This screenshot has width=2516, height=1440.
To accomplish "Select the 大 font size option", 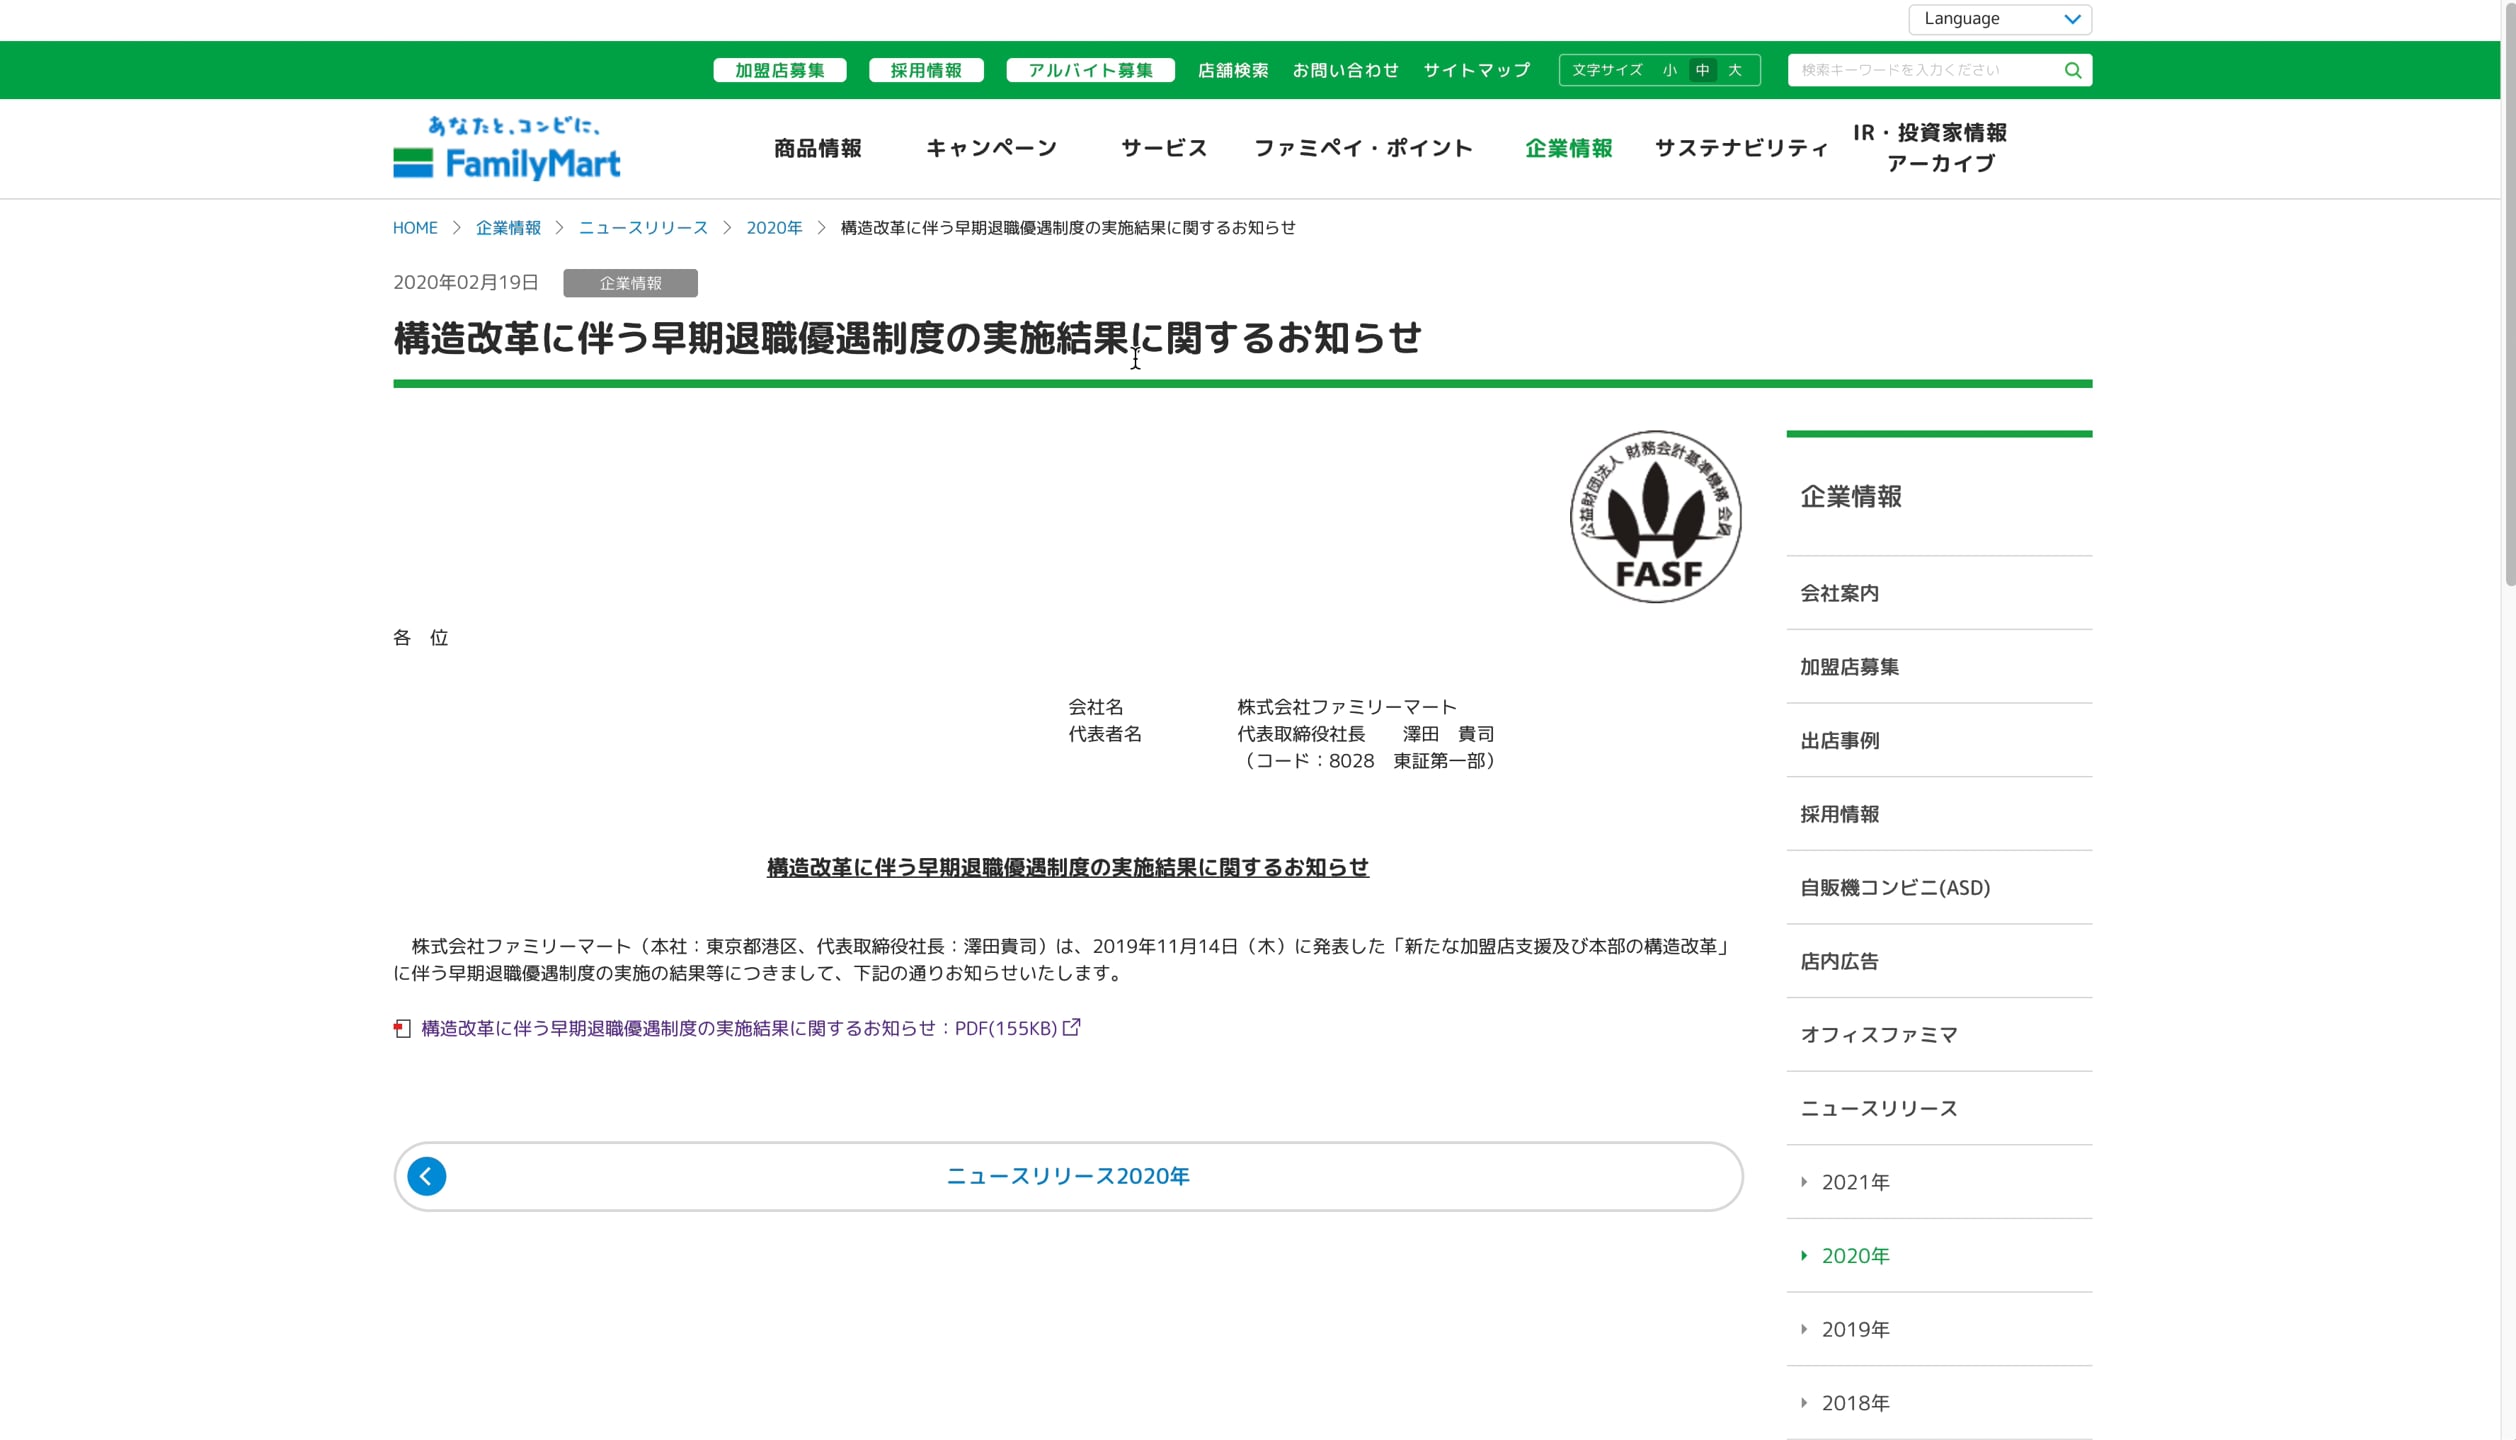I will coord(1735,70).
